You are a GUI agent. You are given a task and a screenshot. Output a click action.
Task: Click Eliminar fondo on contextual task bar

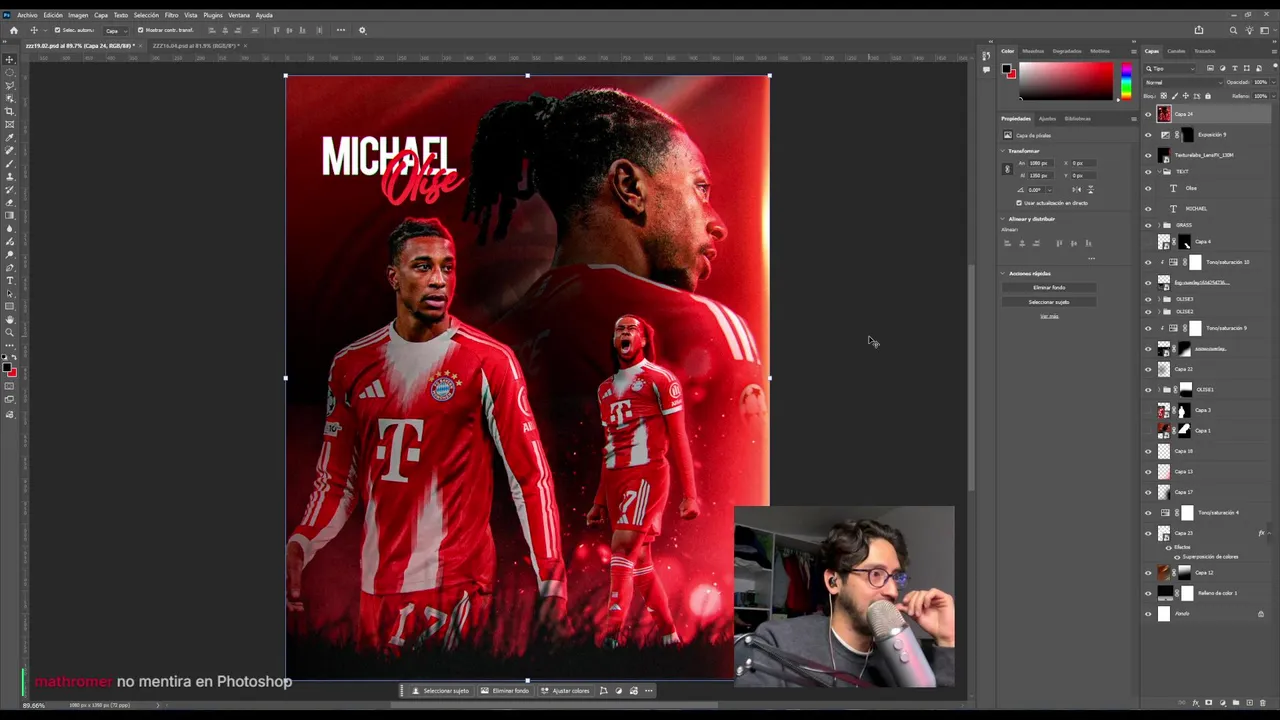[x=505, y=691]
